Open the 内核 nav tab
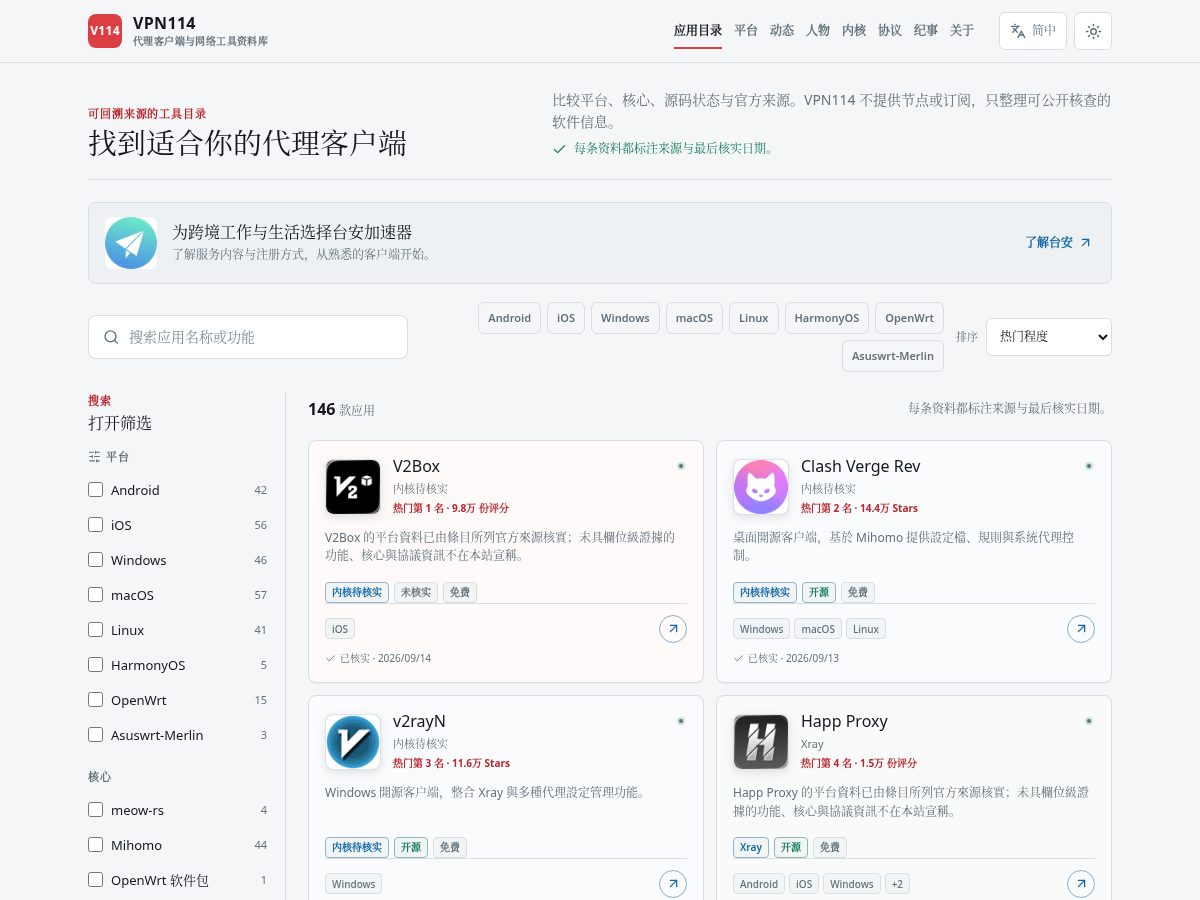1200x900 pixels. pos(854,31)
